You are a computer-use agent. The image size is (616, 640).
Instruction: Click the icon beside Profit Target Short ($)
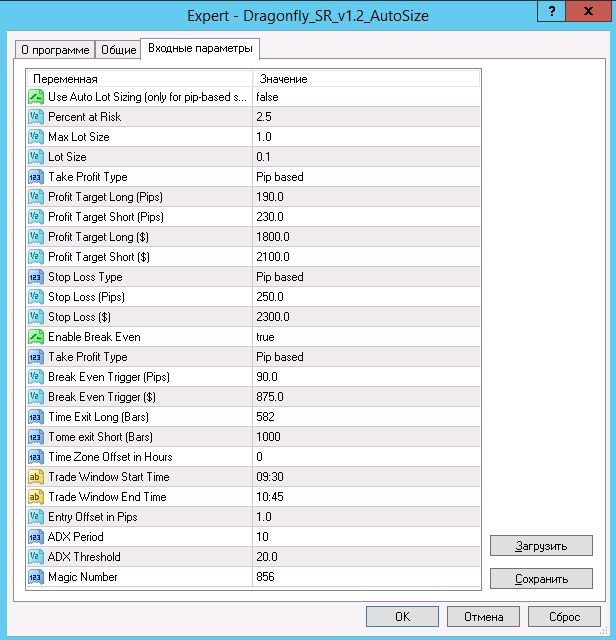(x=36, y=257)
